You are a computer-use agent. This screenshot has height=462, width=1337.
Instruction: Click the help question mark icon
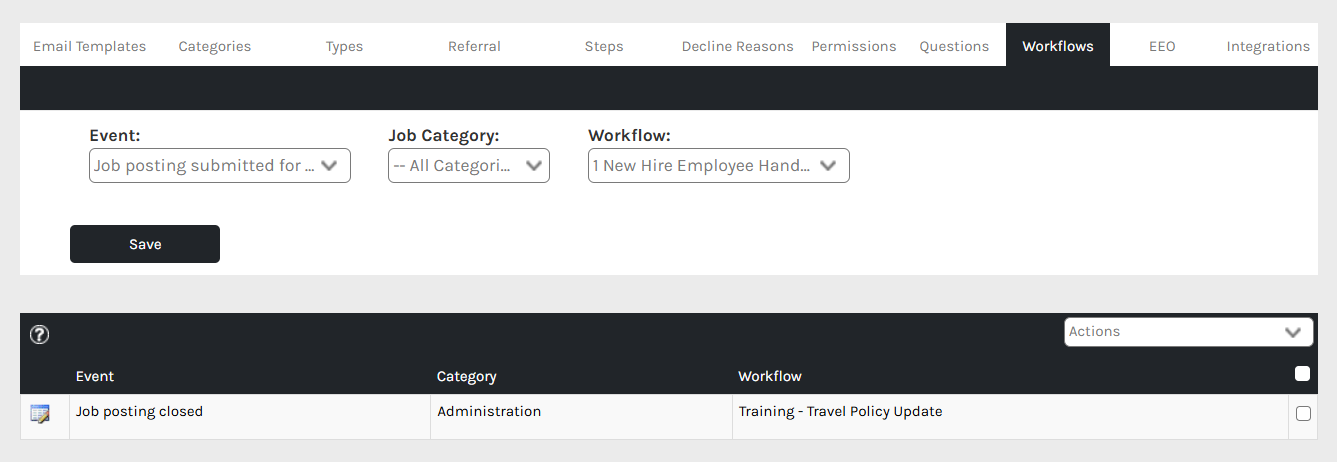point(40,335)
